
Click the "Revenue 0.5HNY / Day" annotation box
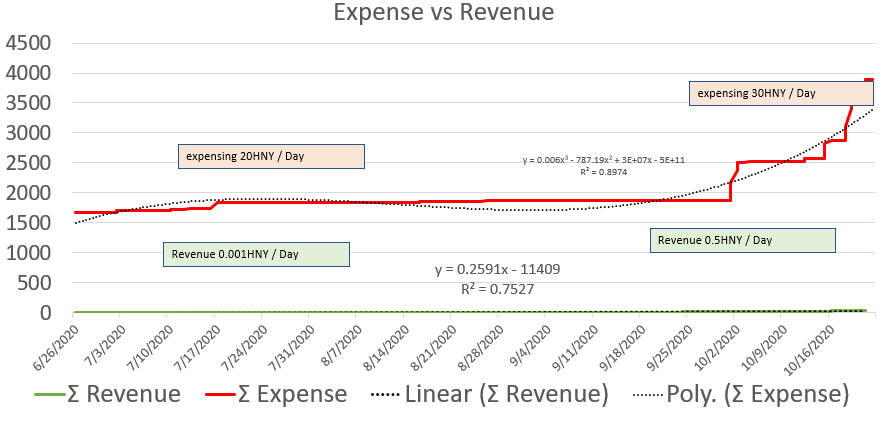[741, 240]
